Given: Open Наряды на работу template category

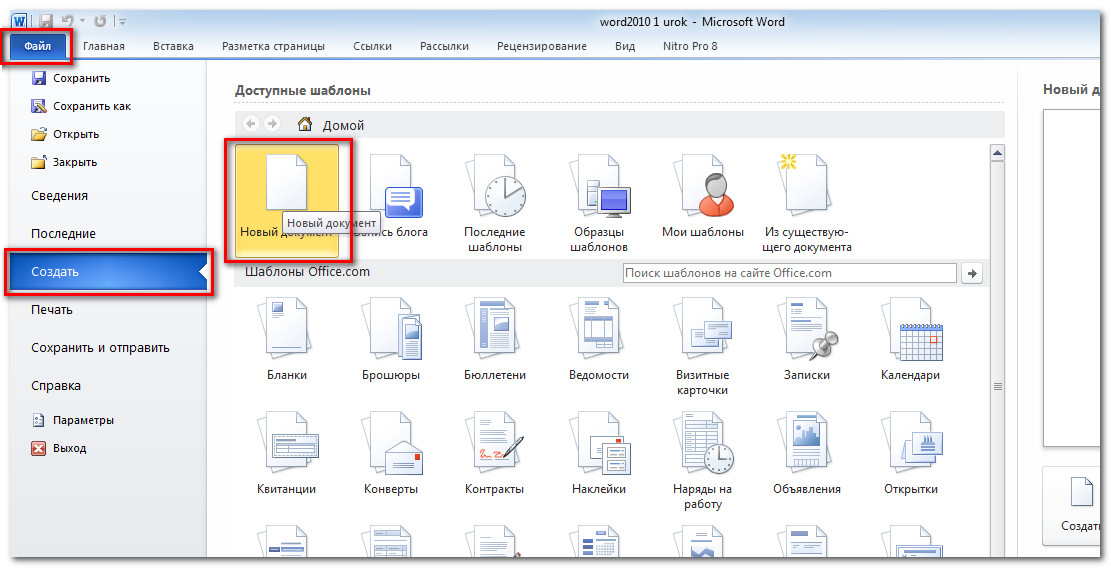Looking at the screenshot, I should [702, 460].
